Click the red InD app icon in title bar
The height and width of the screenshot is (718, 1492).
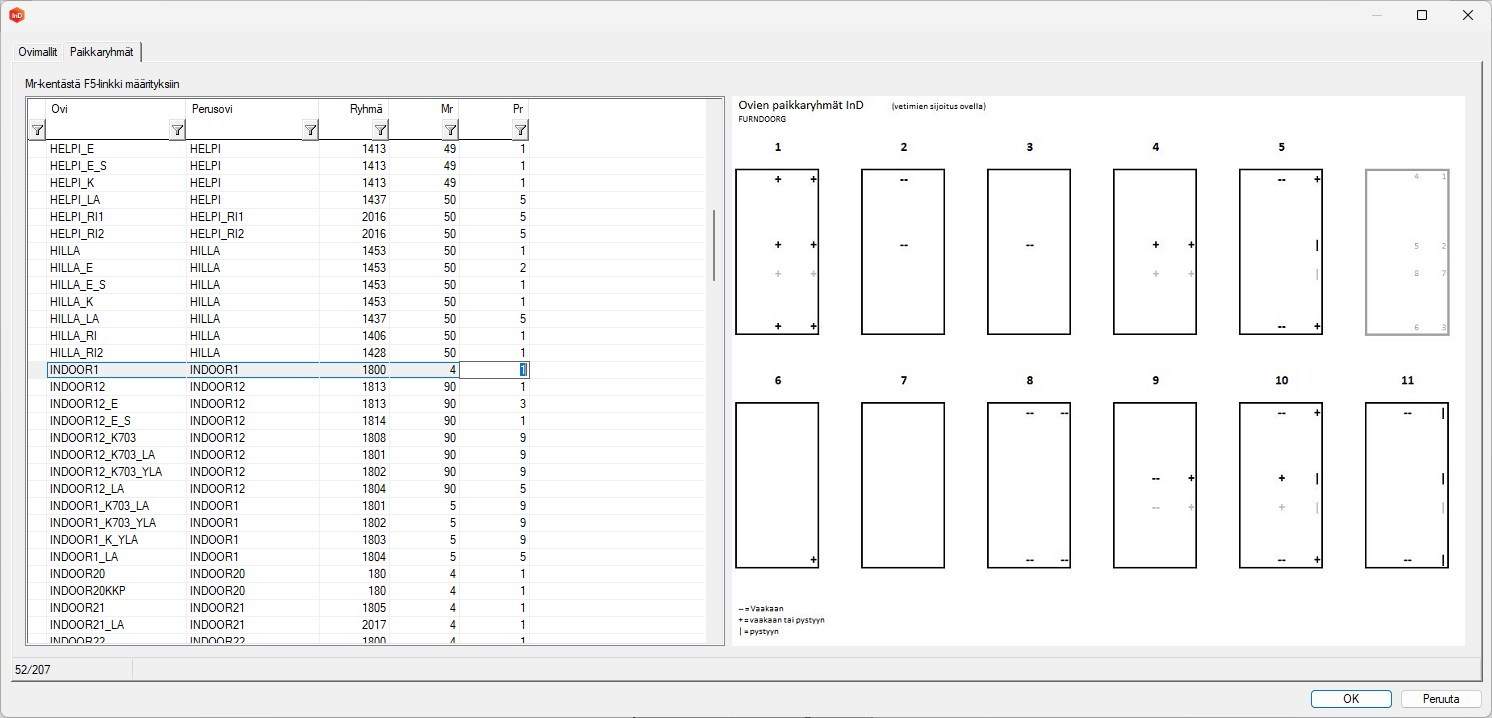(x=17, y=15)
